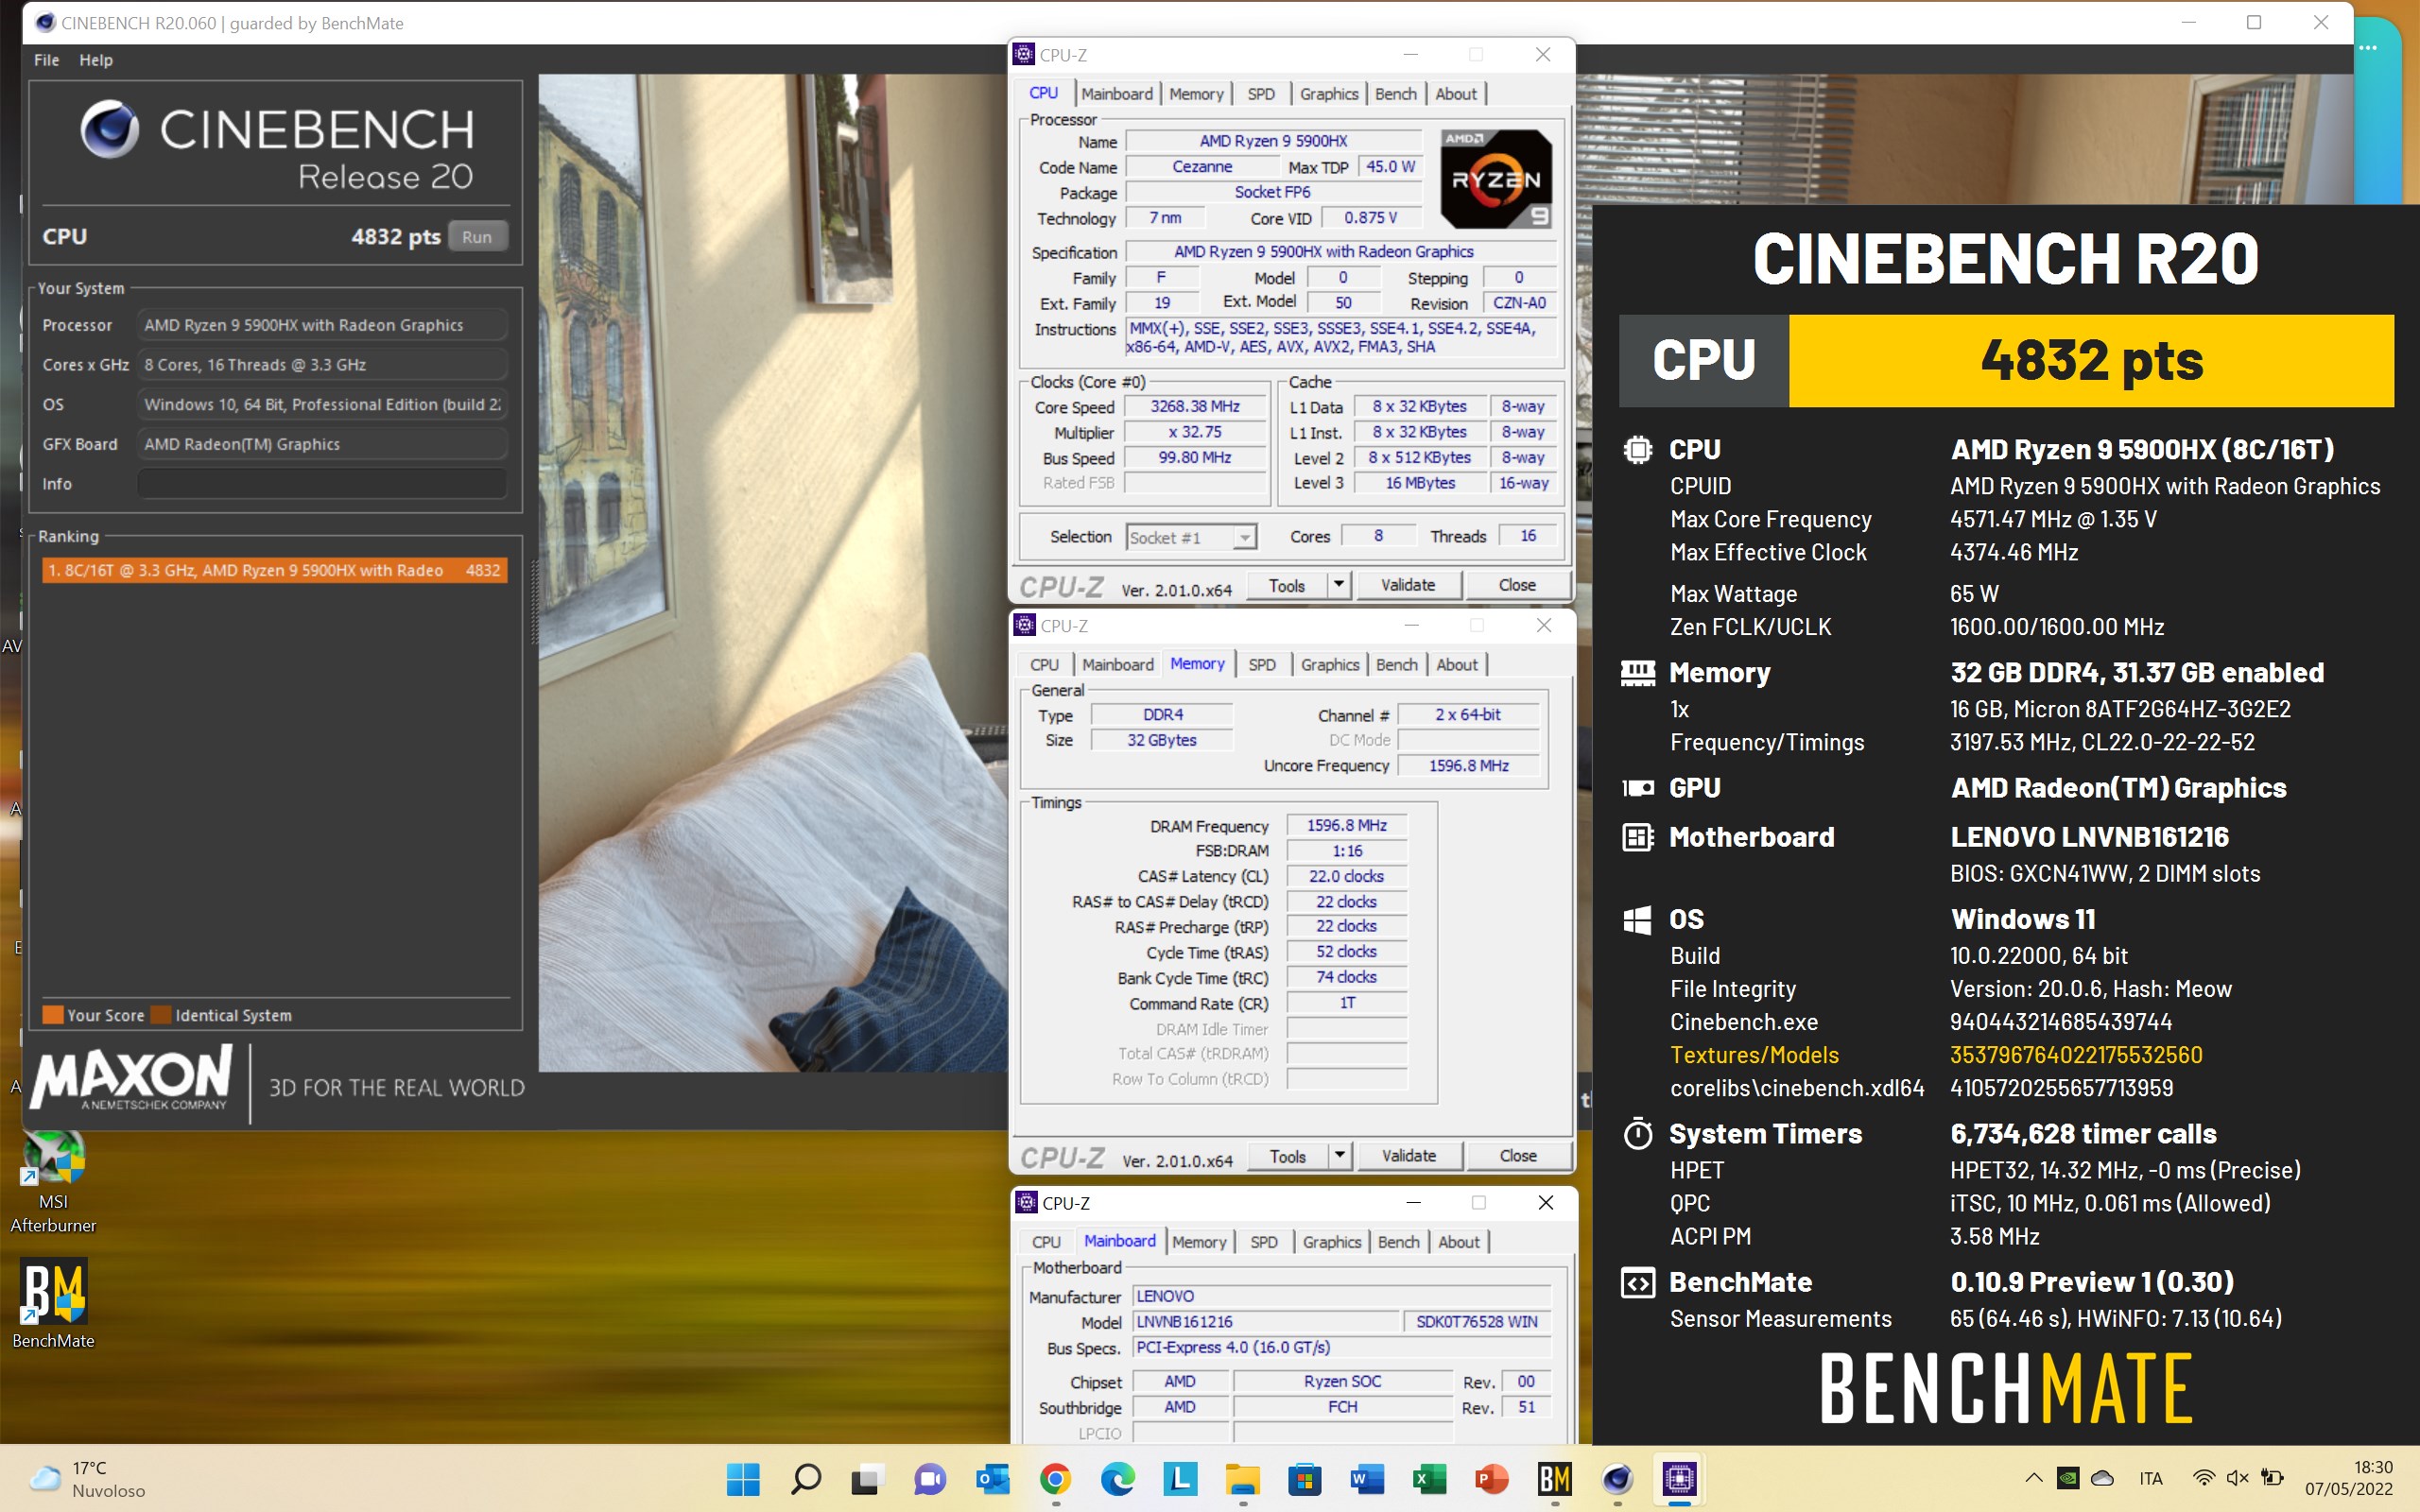This screenshot has width=2420, height=1512.
Task: Open the clock showing 18:30 07/05/2022
Action: point(2349,1478)
